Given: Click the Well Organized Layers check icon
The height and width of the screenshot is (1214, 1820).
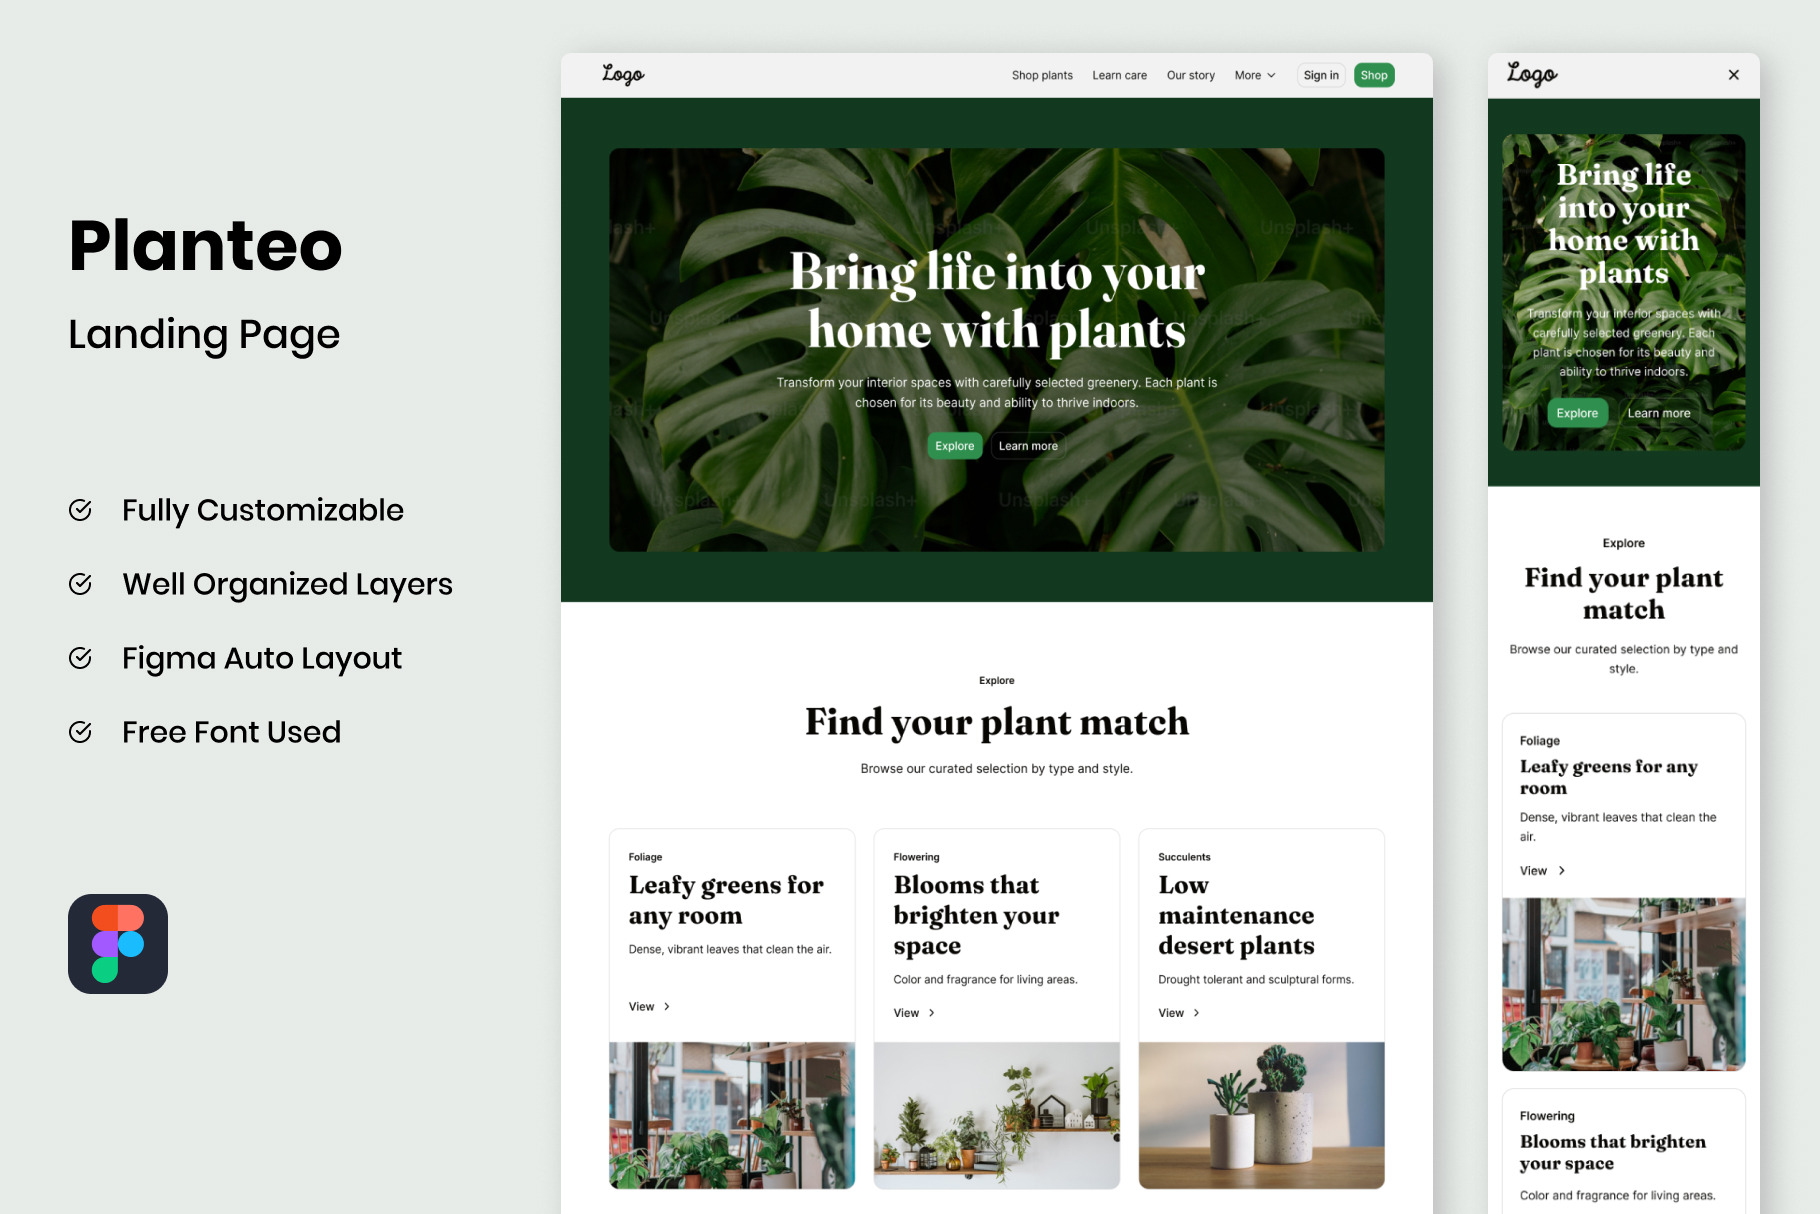Looking at the screenshot, I should 81,584.
